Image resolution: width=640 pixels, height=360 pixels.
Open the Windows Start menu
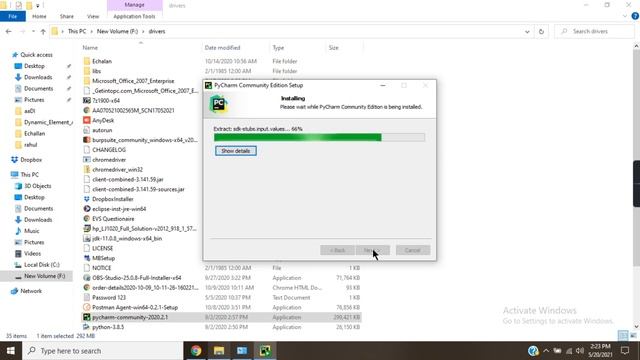click(11, 351)
